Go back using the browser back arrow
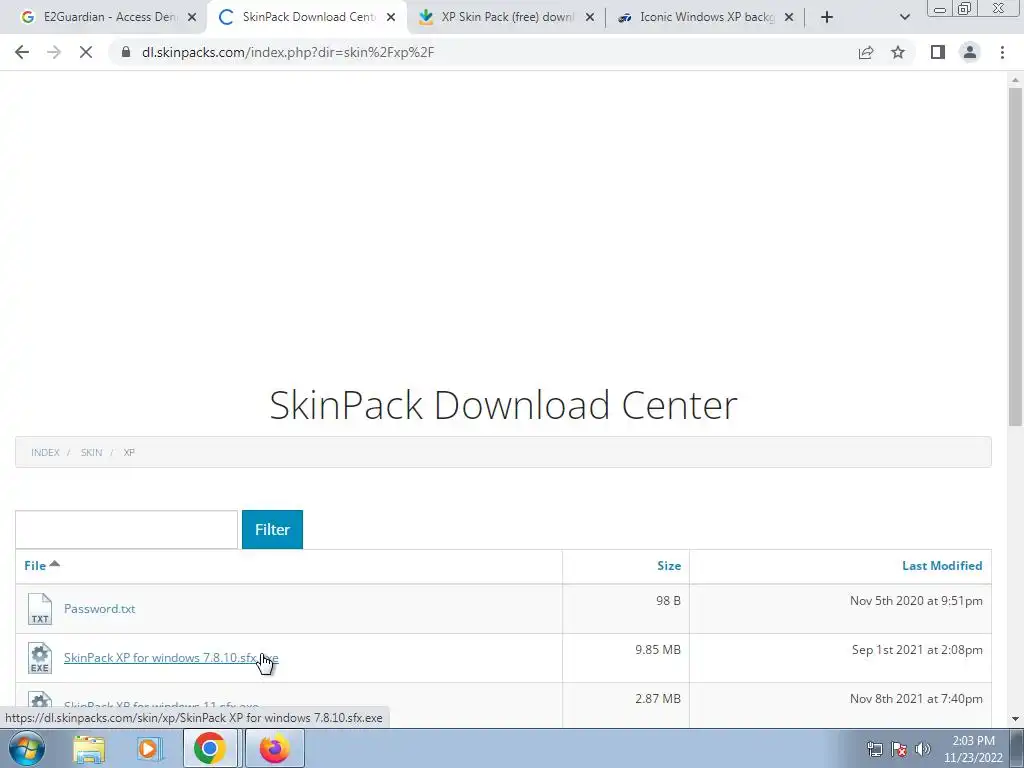The image size is (1024, 768). pos(22,52)
